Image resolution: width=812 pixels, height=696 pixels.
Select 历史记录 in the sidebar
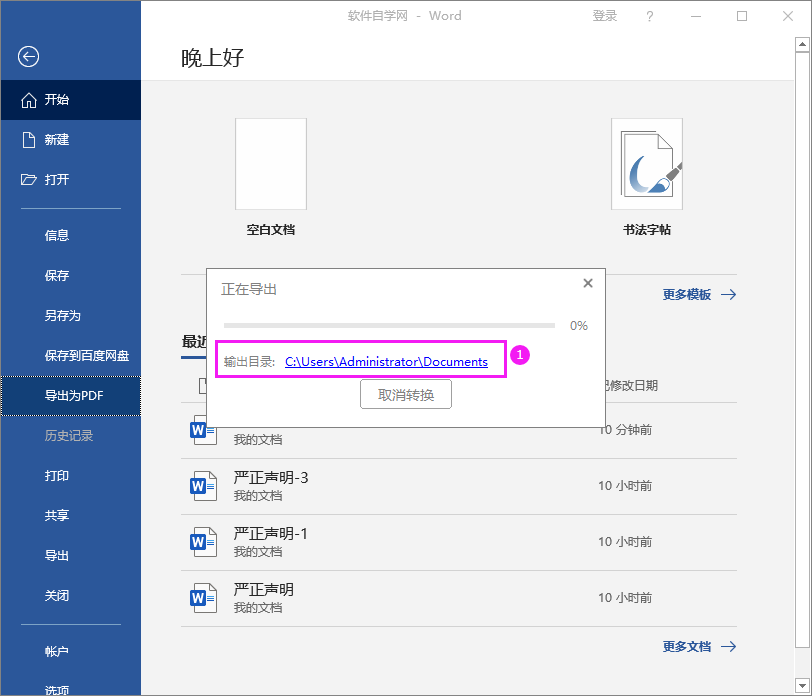pyautogui.click(x=65, y=436)
